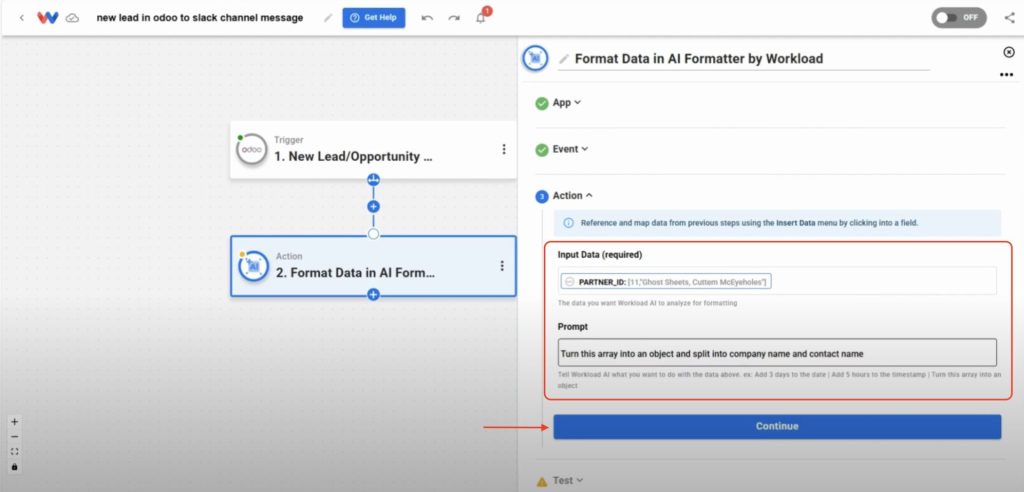Image resolution: width=1024 pixels, height=492 pixels.
Task: Close the step configuration panel
Action: [x=1008, y=52]
